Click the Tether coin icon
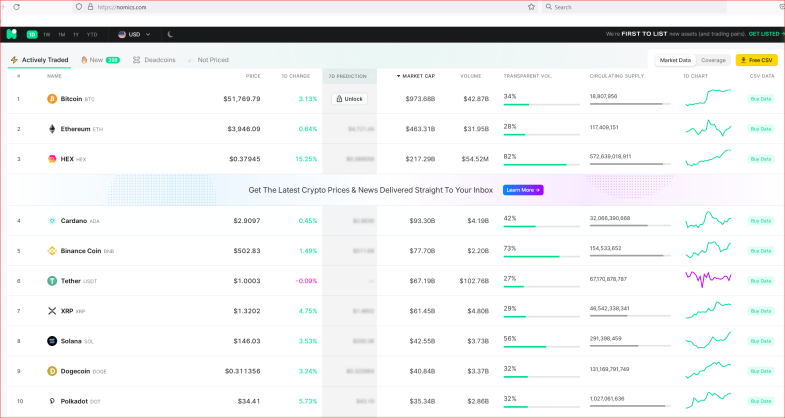The height and width of the screenshot is (418, 785). [52, 281]
